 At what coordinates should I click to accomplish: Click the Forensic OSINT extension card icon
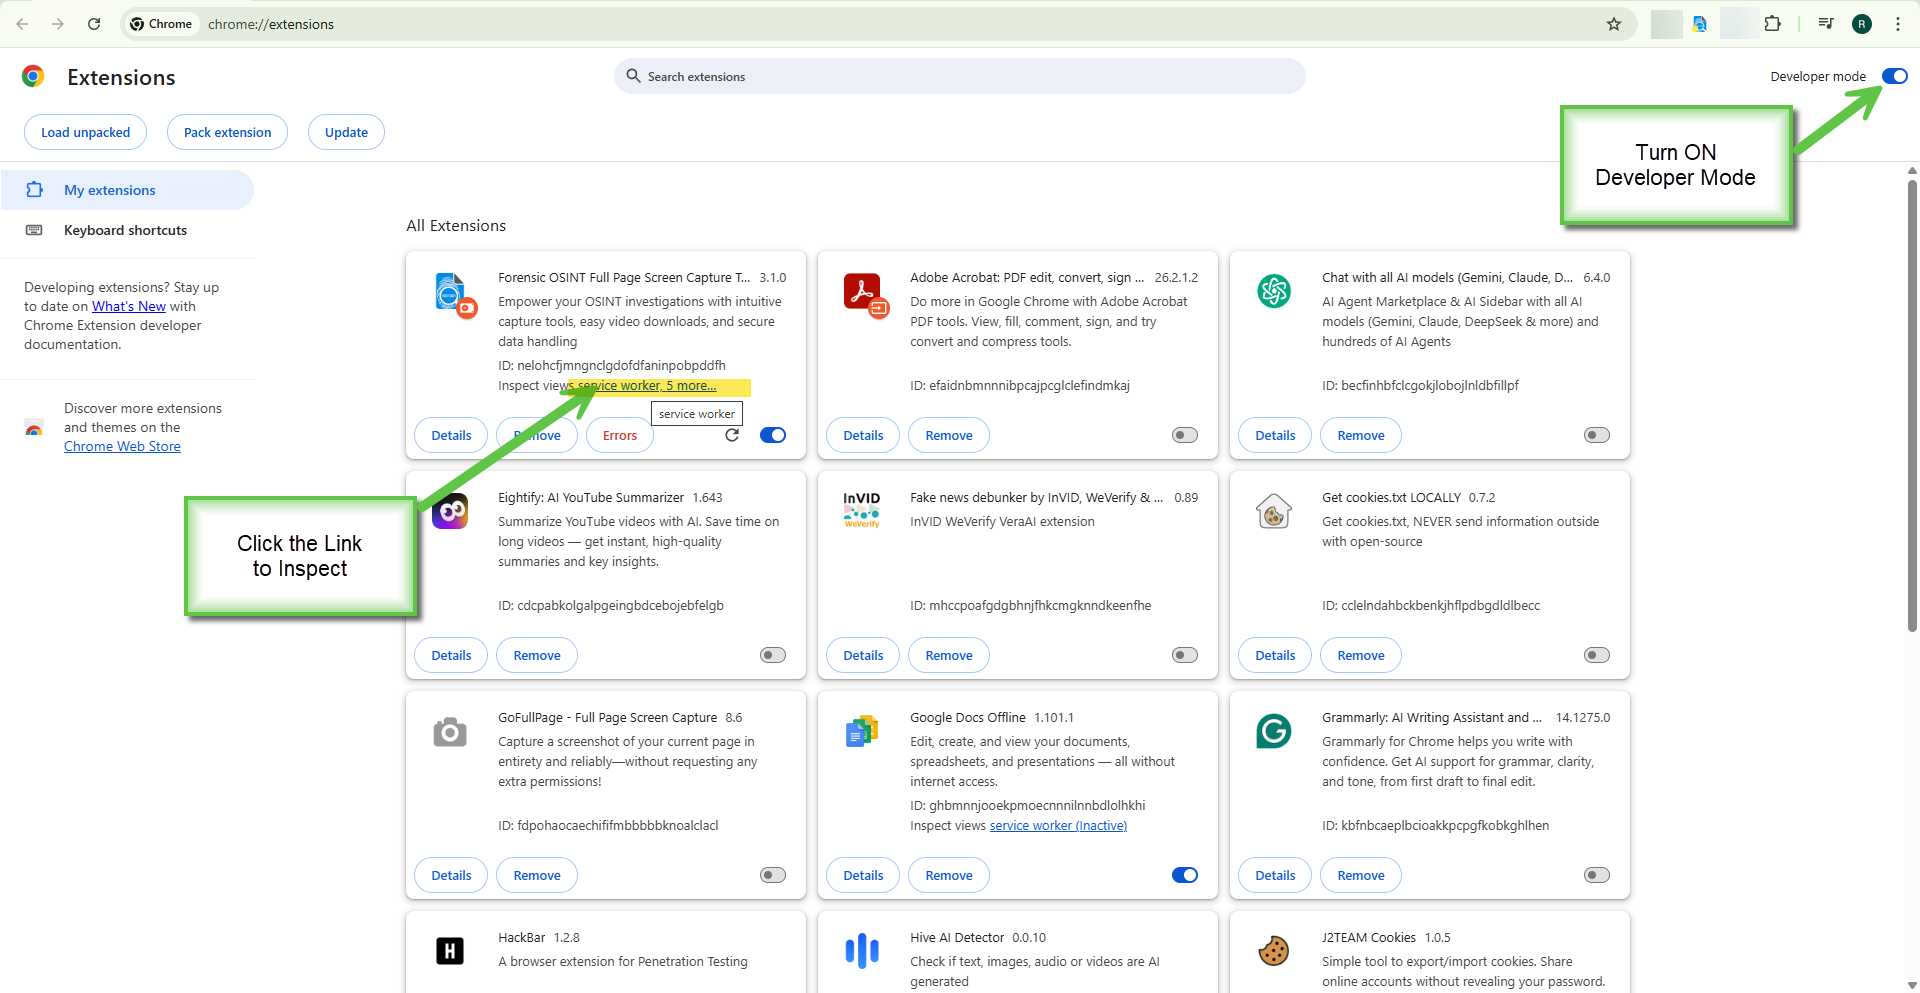[455, 295]
